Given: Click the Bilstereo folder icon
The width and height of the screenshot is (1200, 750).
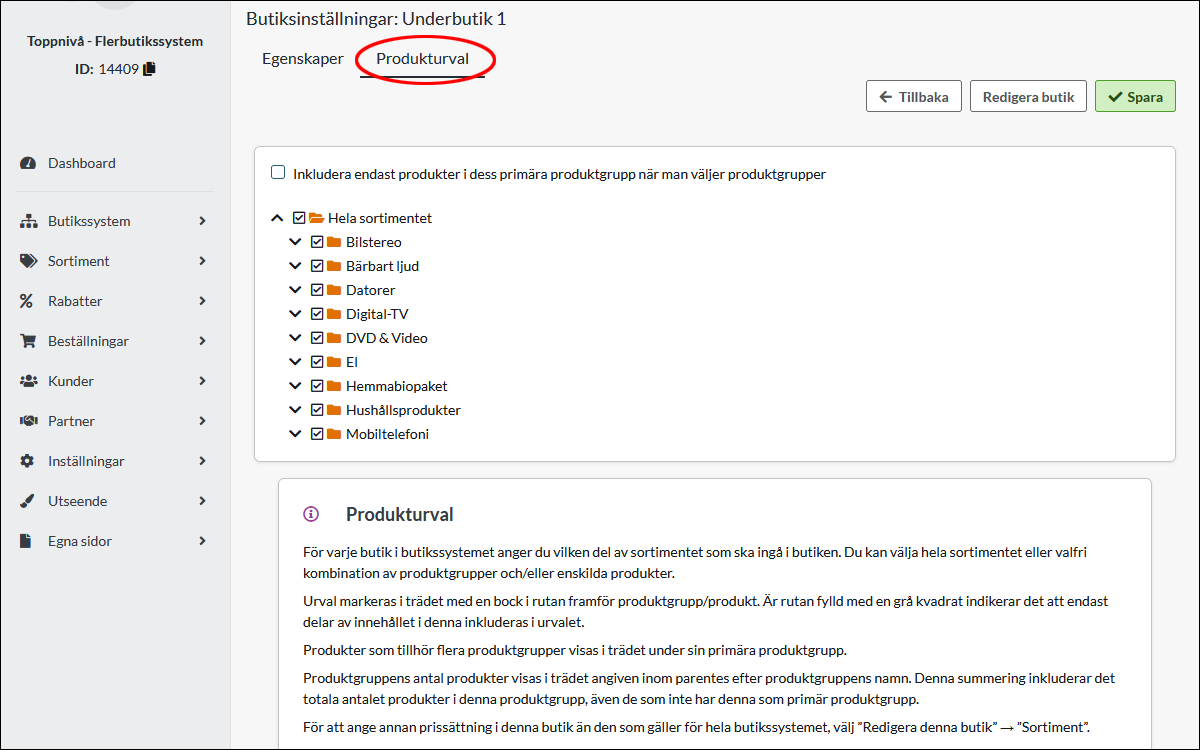Looking at the screenshot, I should 334,242.
